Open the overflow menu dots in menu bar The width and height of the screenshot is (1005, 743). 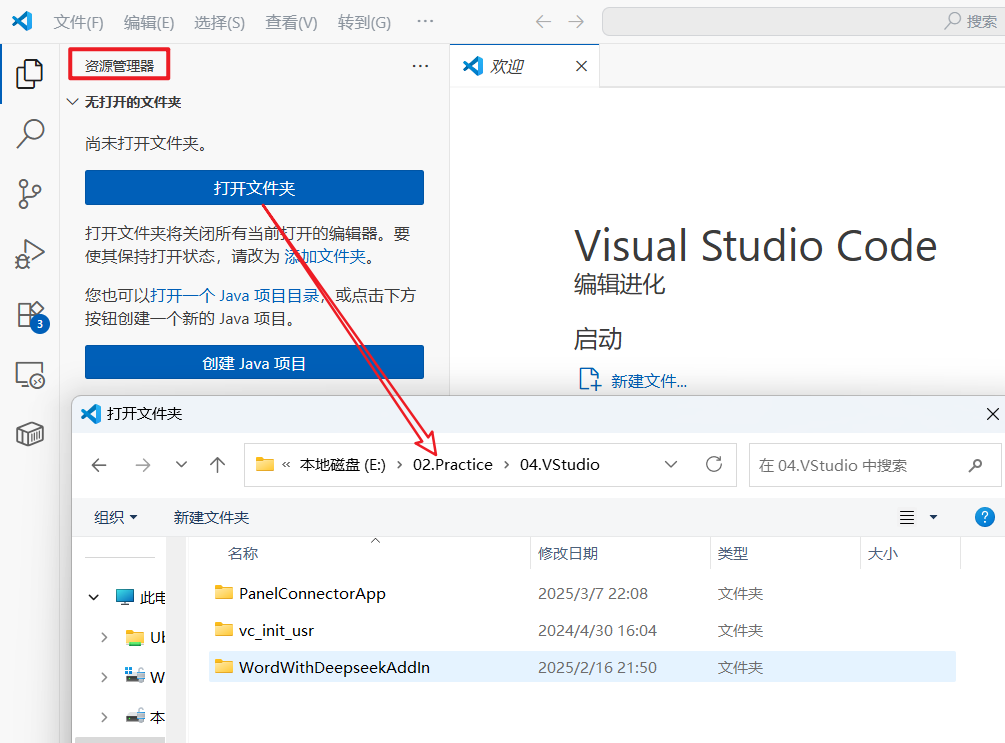(425, 21)
